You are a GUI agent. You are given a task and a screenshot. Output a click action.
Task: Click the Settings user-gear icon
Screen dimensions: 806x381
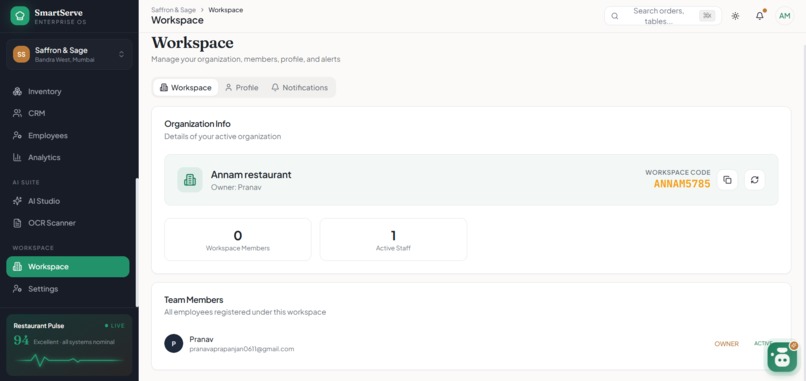click(17, 289)
